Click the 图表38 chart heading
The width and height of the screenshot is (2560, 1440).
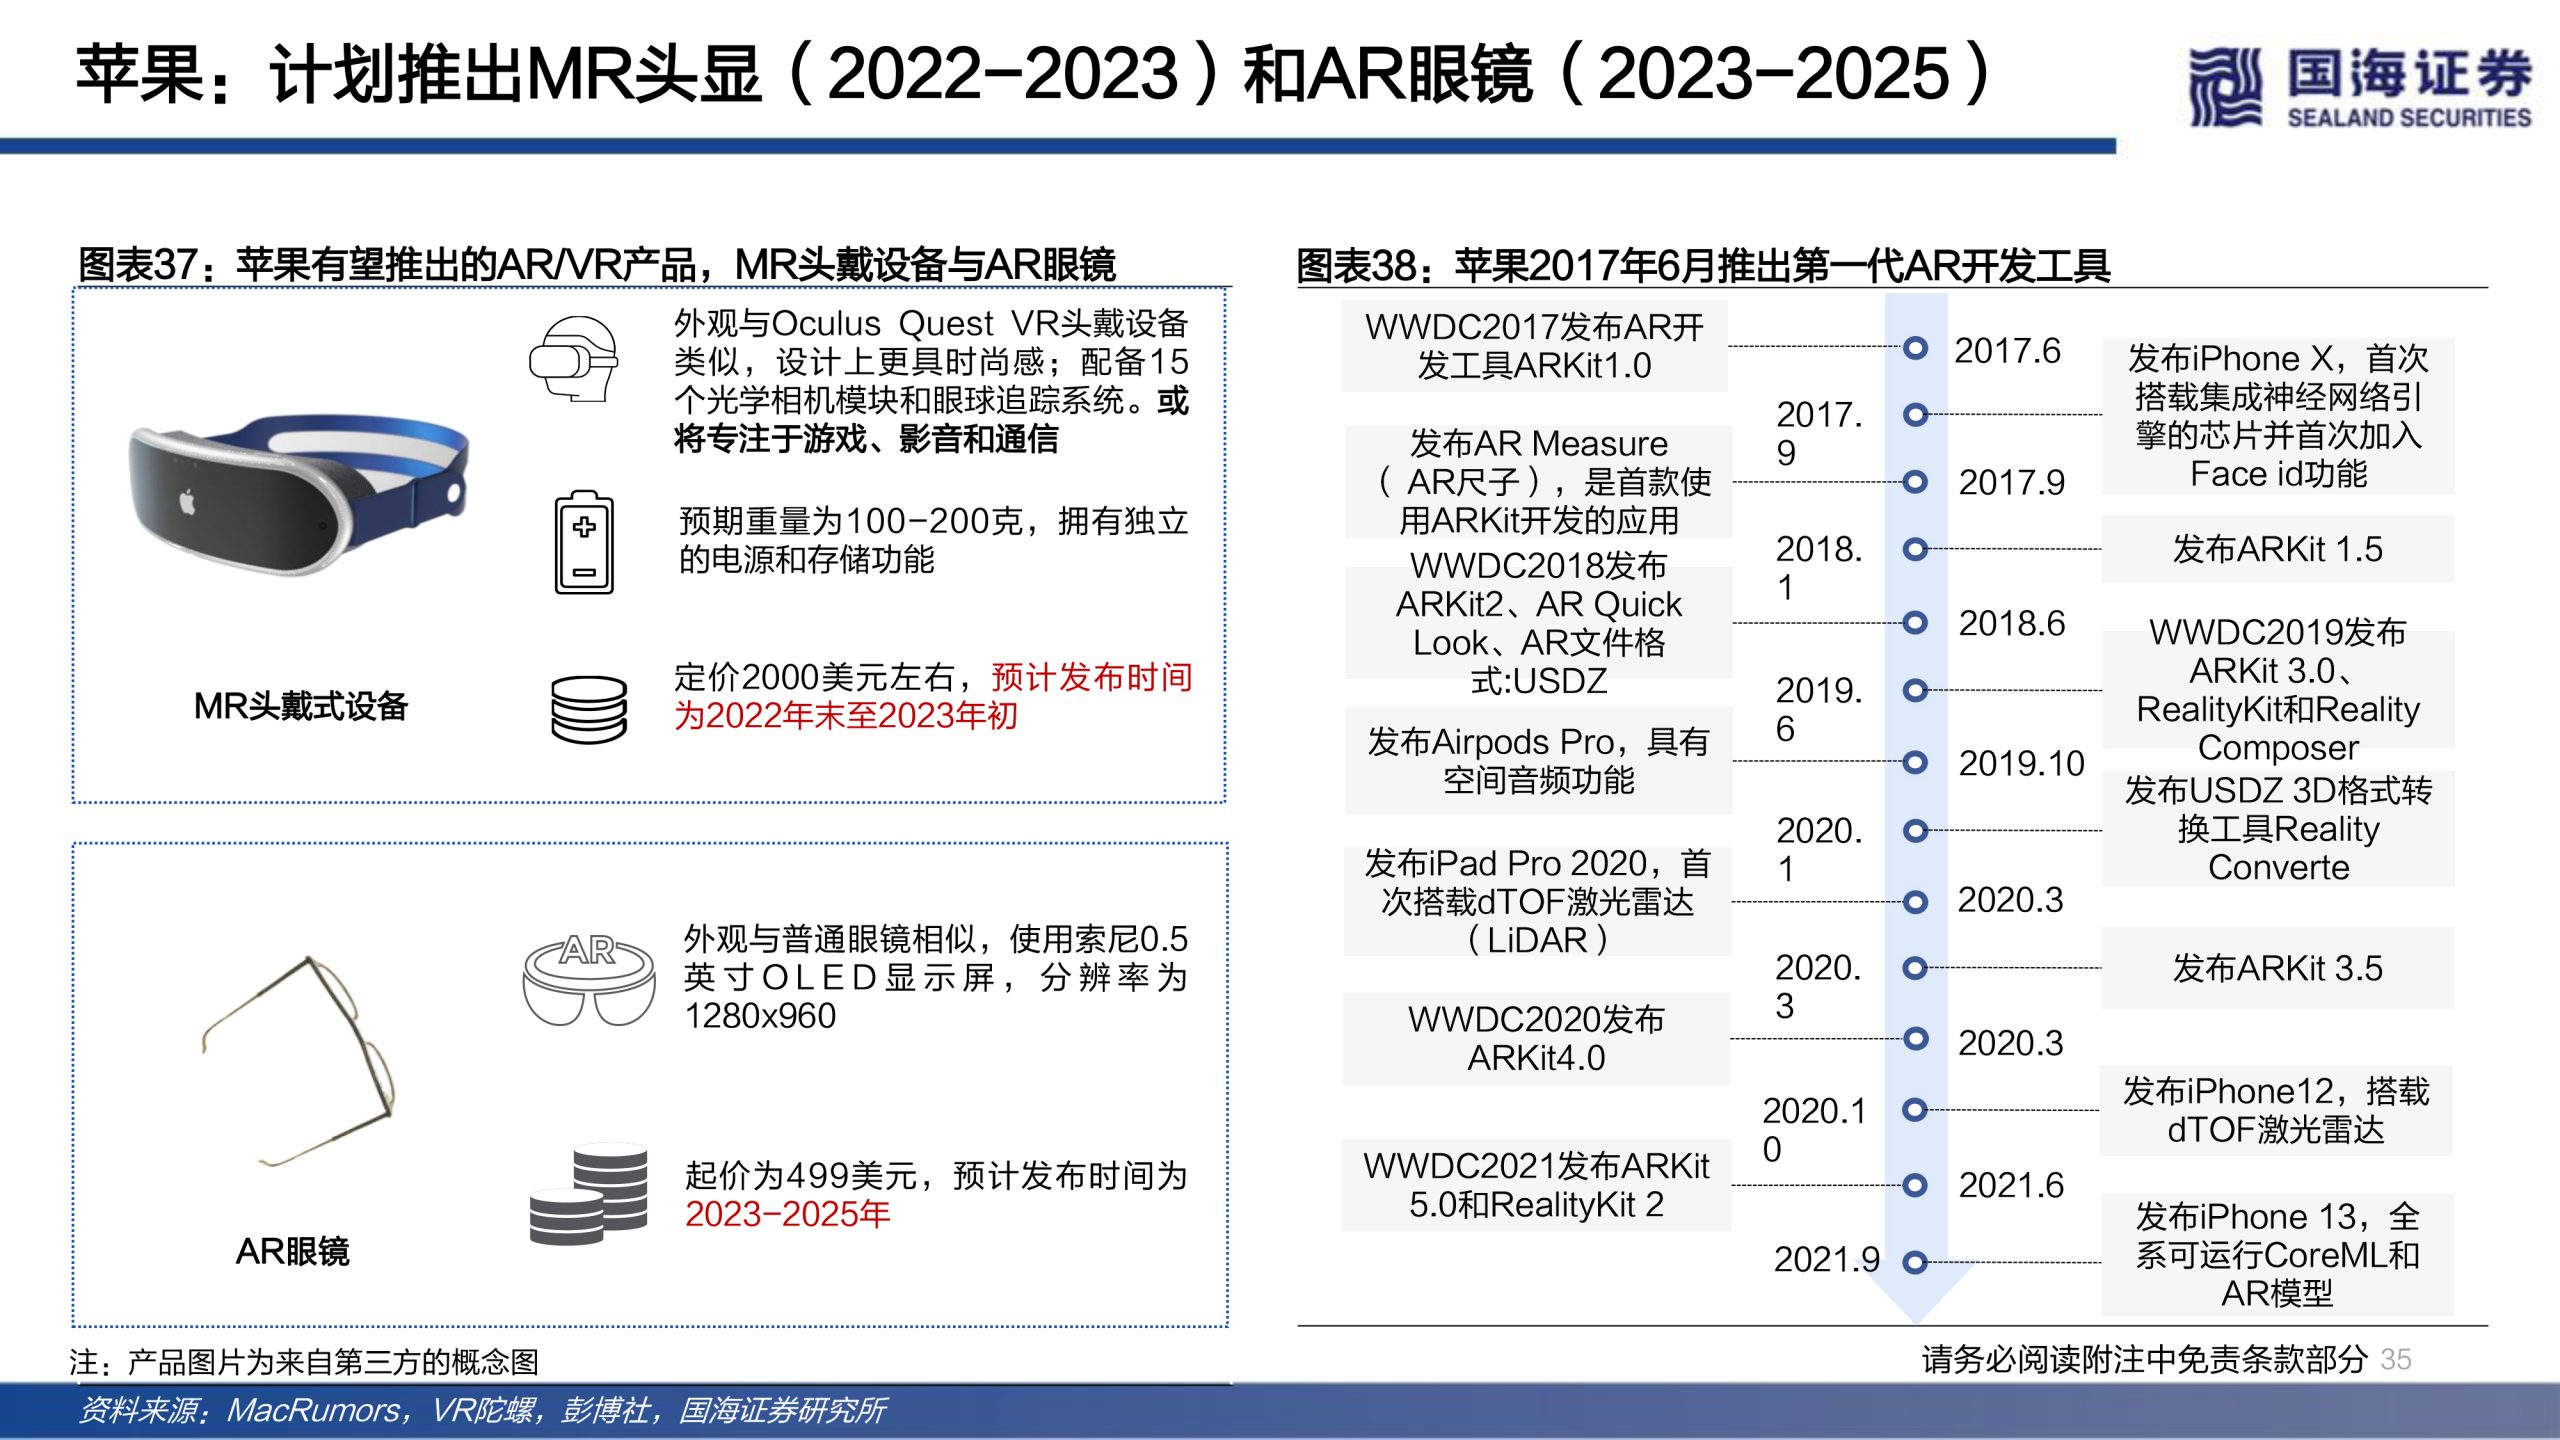[1703, 266]
